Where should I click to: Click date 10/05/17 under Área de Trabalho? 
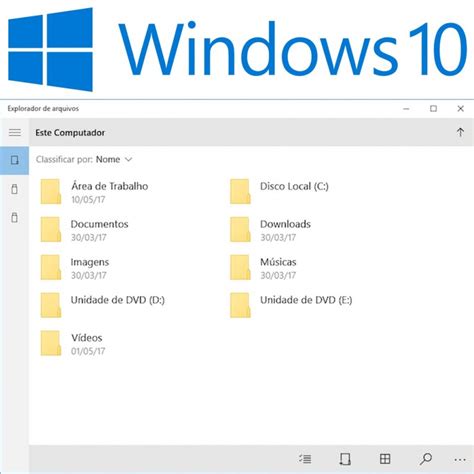coord(88,200)
